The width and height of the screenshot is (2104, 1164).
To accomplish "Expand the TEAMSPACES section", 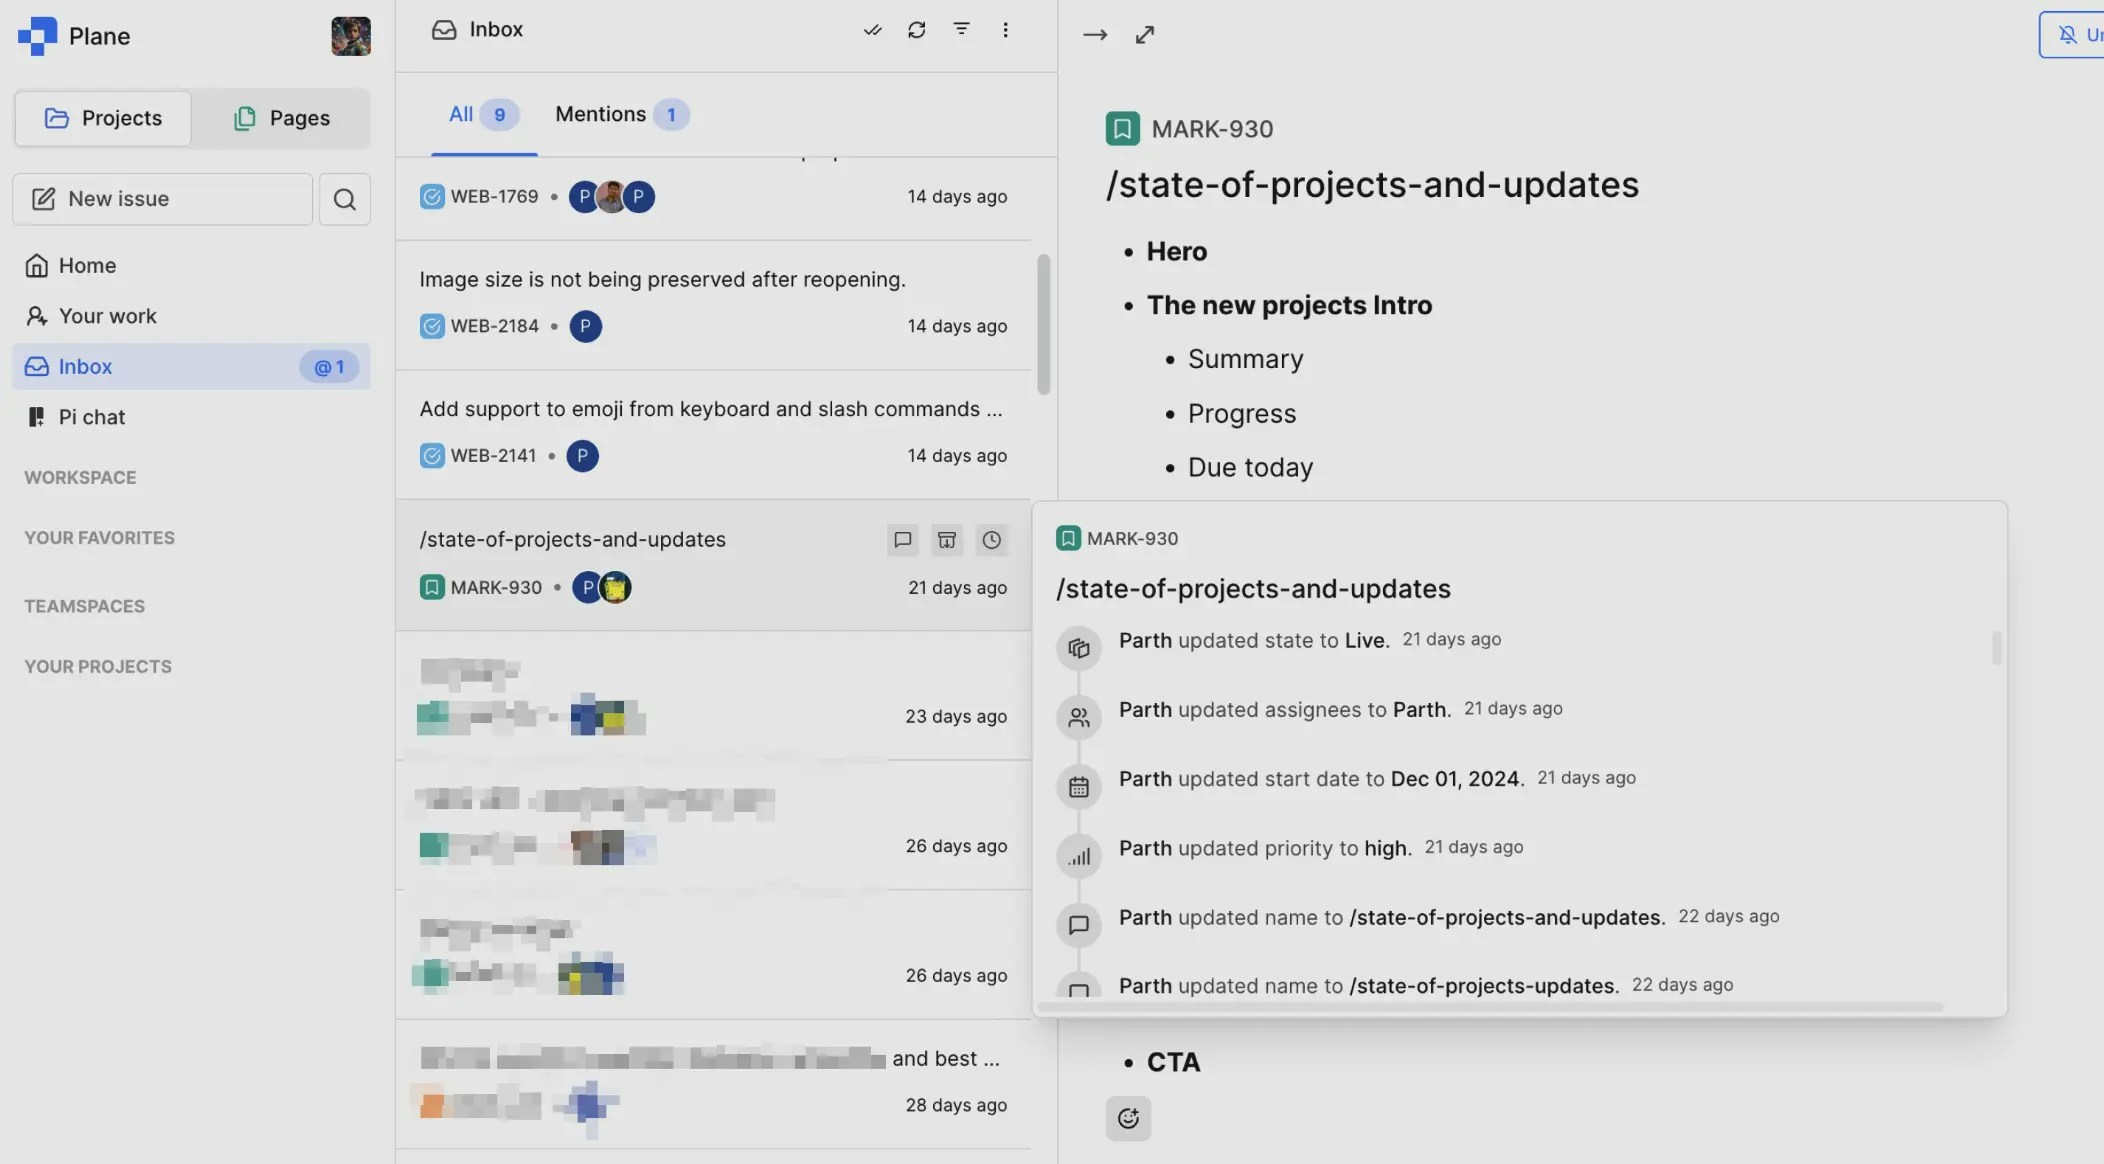I will click(84, 605).
